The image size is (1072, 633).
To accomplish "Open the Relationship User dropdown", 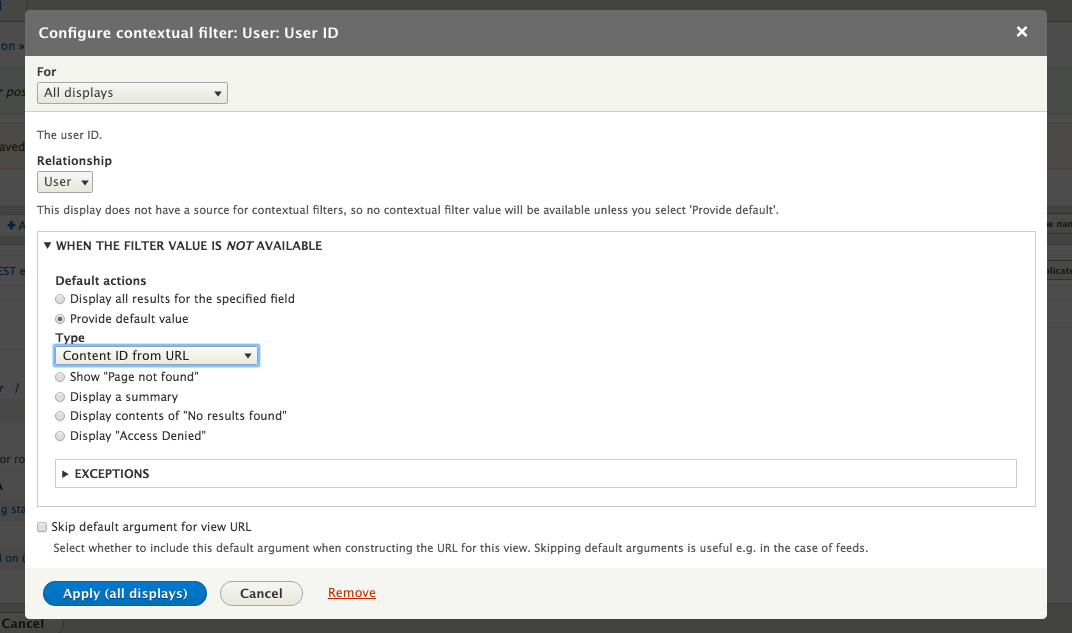I will (x=65, y=182).
